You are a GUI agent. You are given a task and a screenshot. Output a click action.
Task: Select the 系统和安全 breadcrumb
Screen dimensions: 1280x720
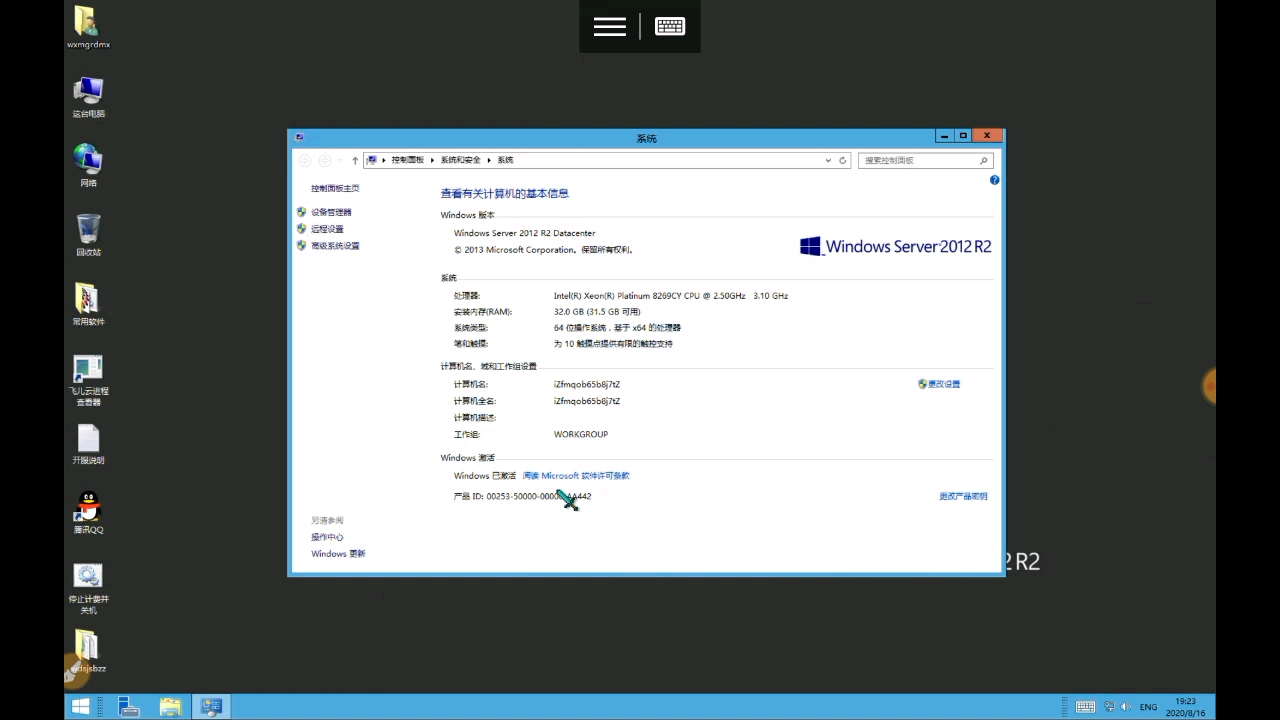[461, 160]
